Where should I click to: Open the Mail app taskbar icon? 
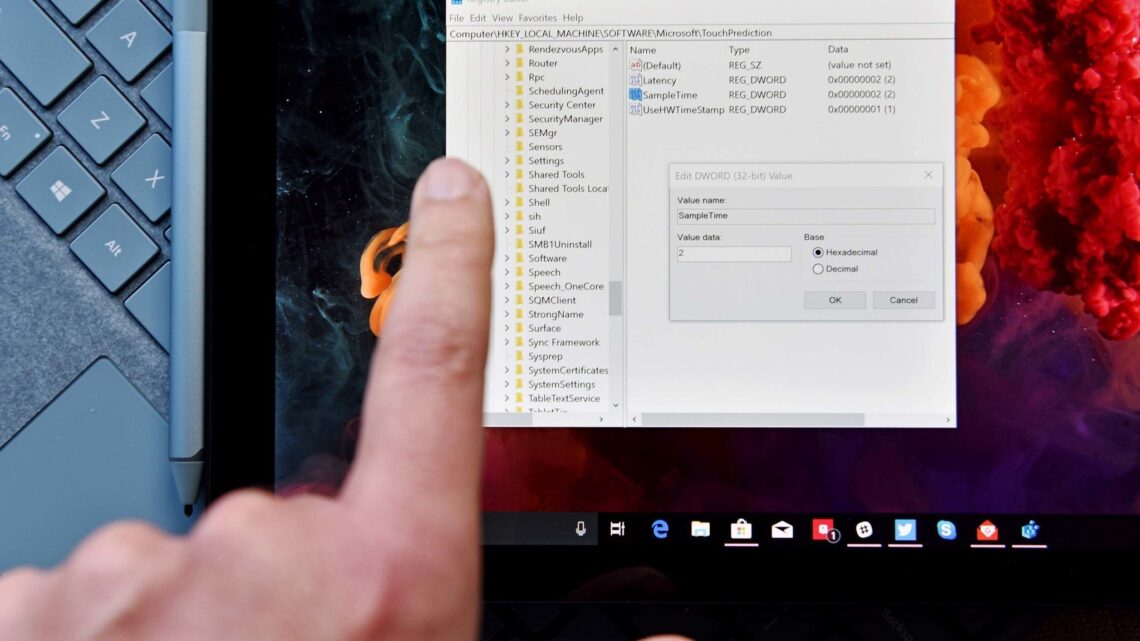tap(782, 530)
